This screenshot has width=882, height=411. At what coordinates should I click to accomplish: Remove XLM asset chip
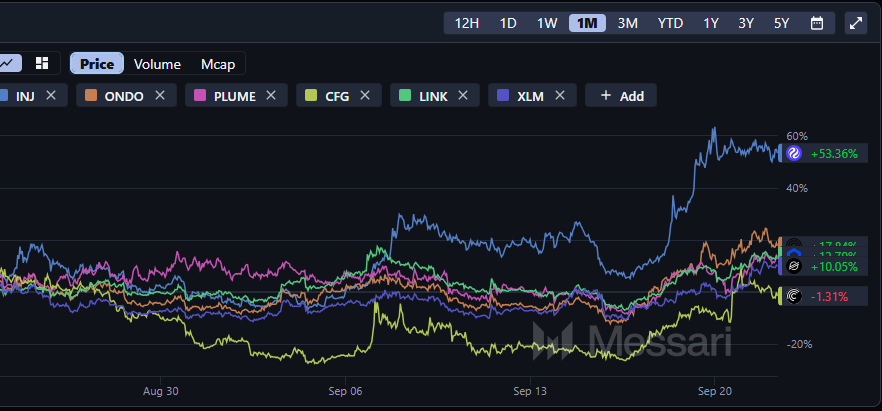560,96
